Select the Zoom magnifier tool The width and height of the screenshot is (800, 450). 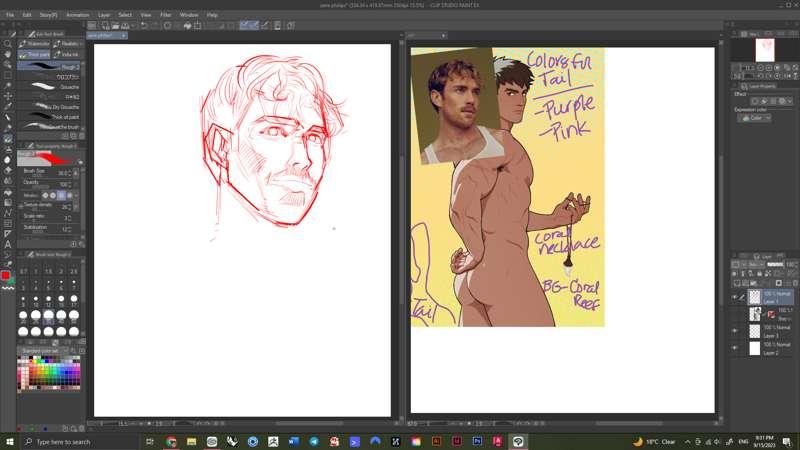pyautogui.click(x=8, y=44)
